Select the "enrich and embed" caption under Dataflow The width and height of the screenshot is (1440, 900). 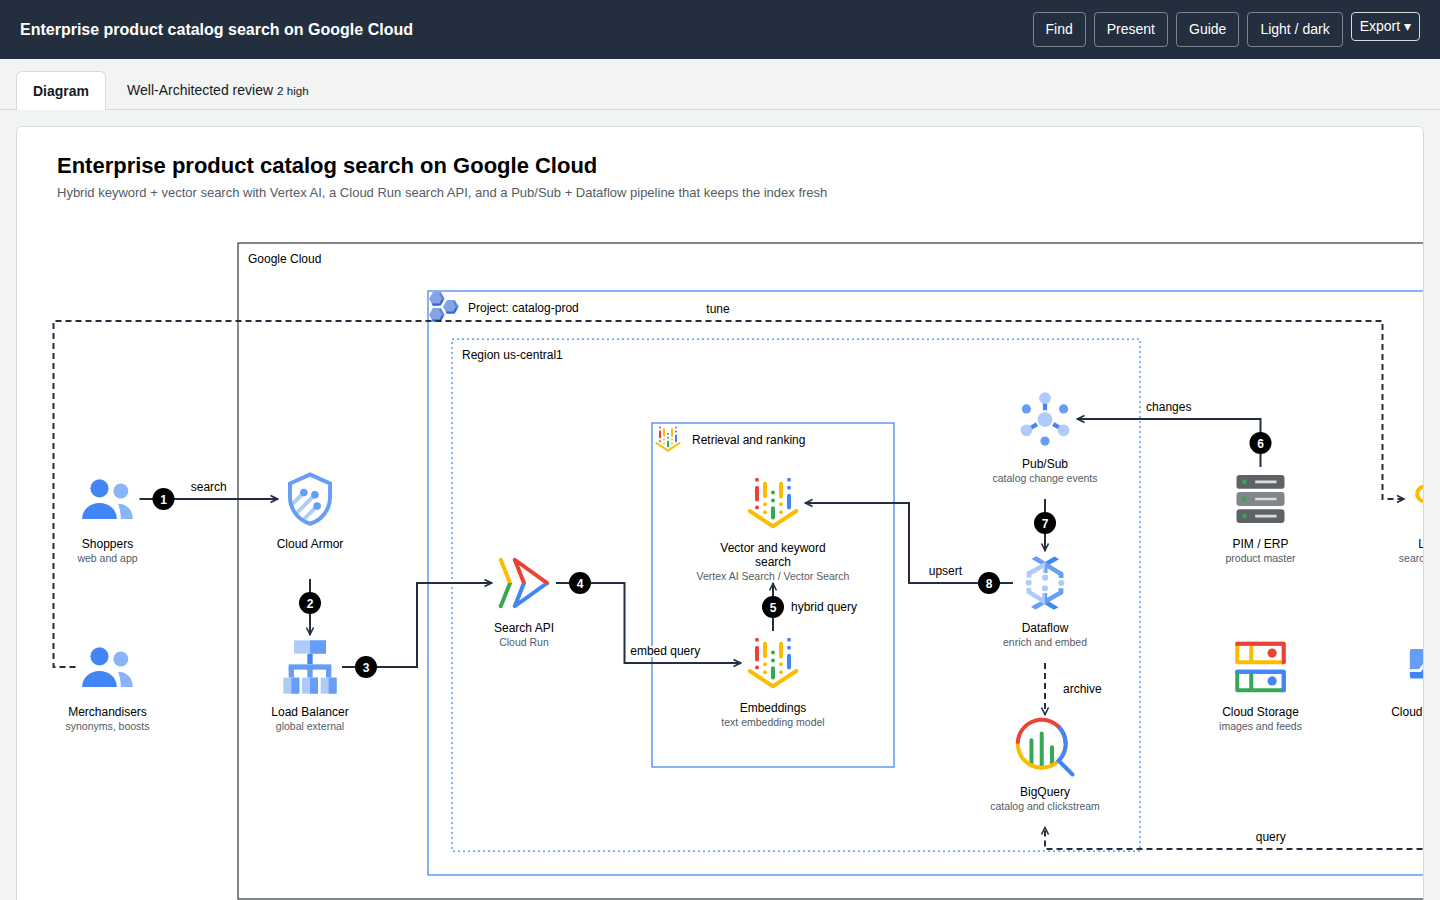pos(1045,643)
